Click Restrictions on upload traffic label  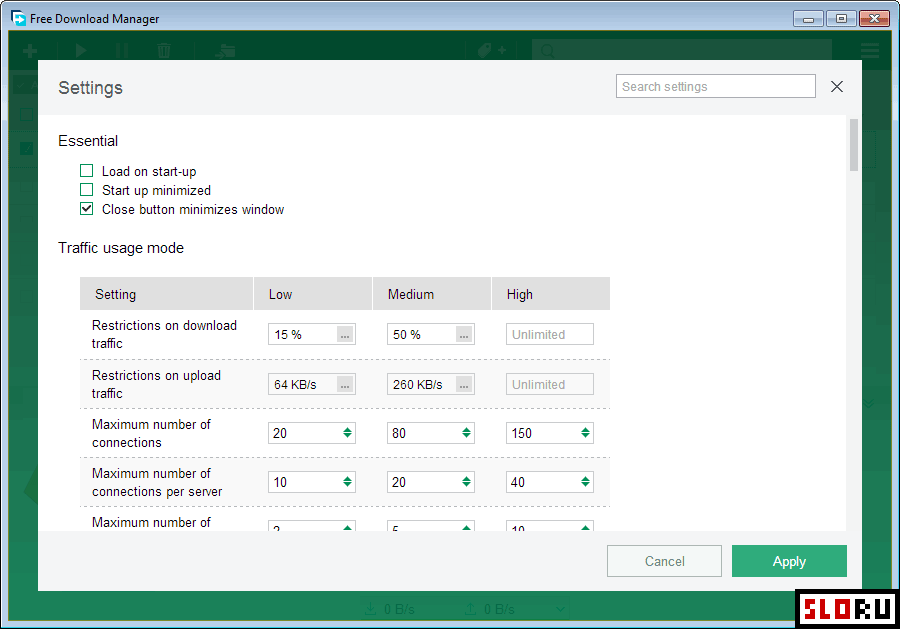(156, 384)
